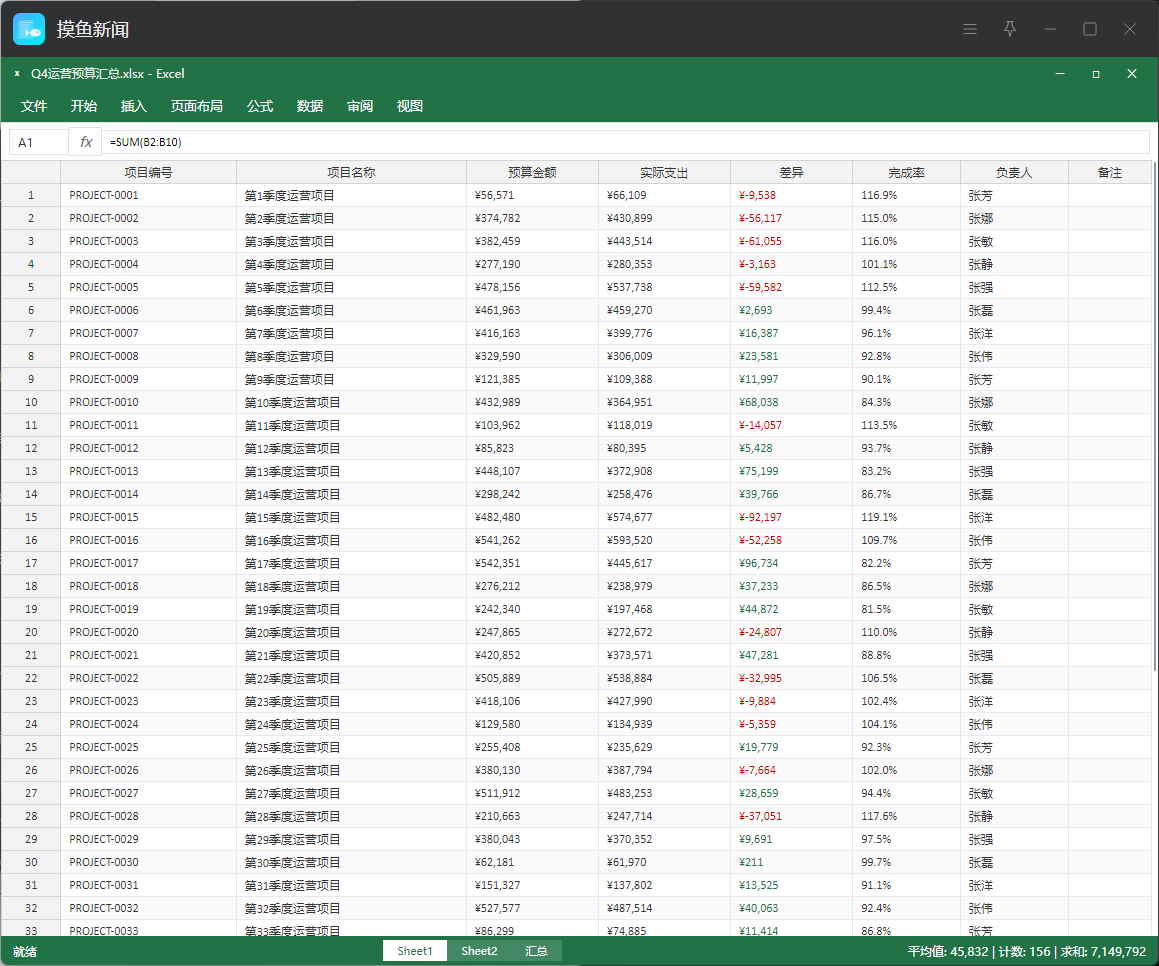Open the 页面布局 menu
The image size is (1159, 966).
[x=197, y=106]
